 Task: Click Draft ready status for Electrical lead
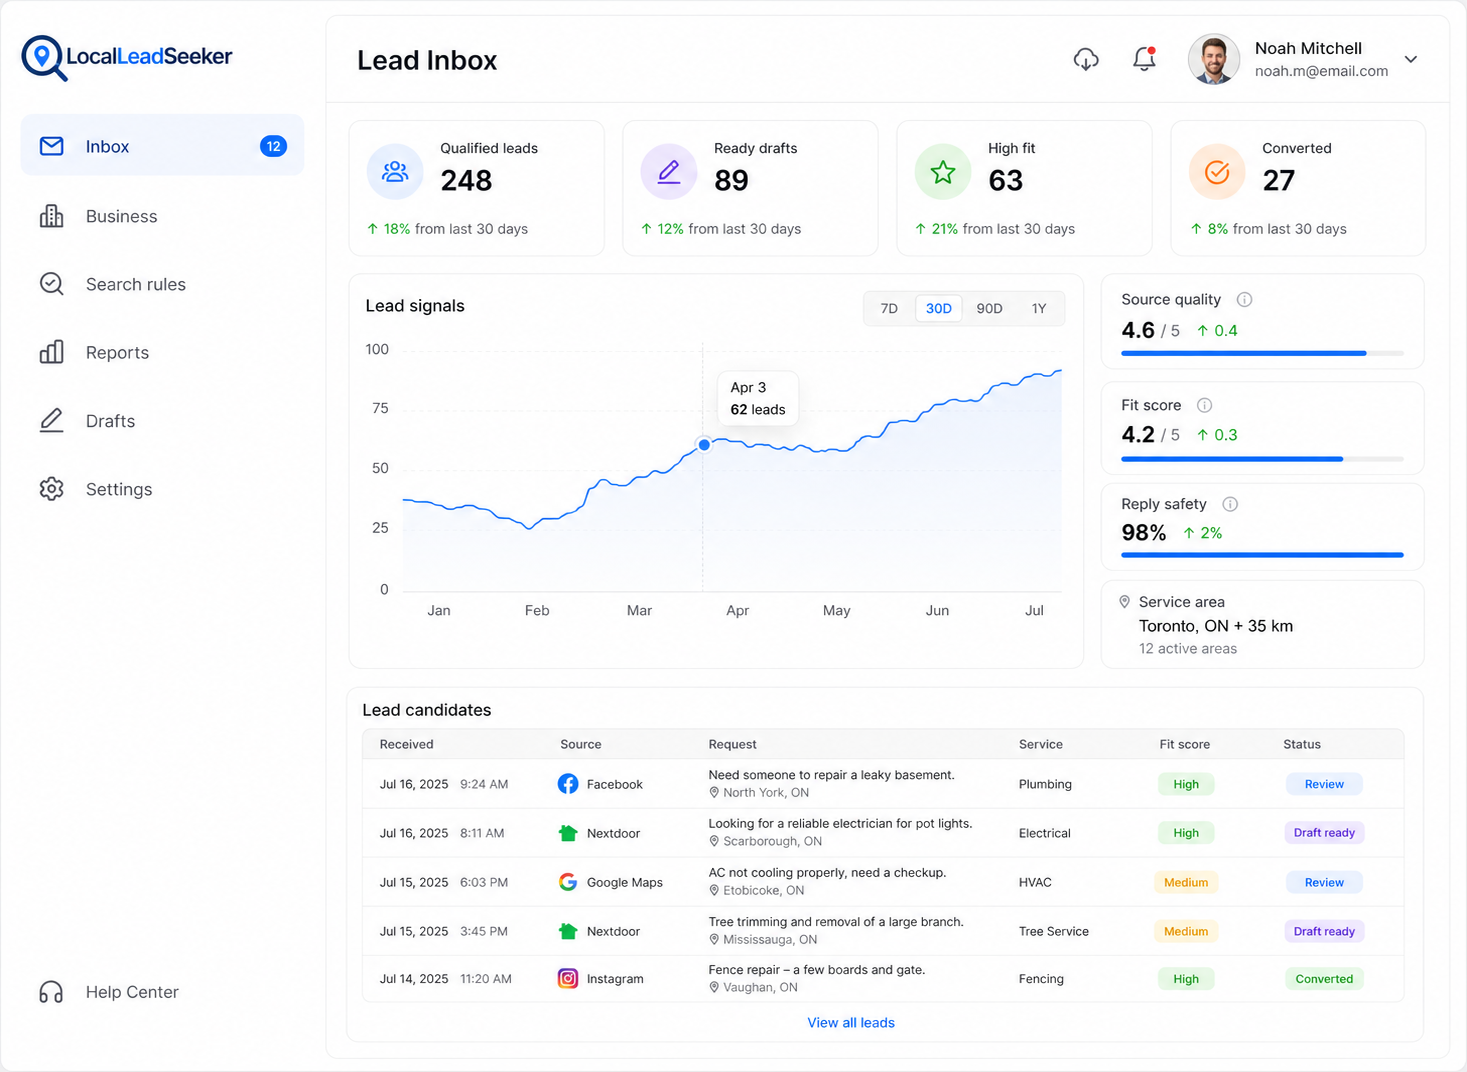point(1324,833)
